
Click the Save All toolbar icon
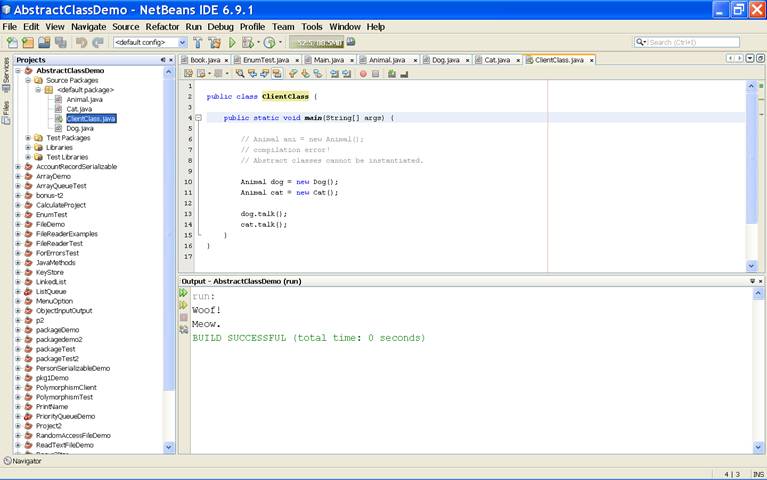coord(61,43)
